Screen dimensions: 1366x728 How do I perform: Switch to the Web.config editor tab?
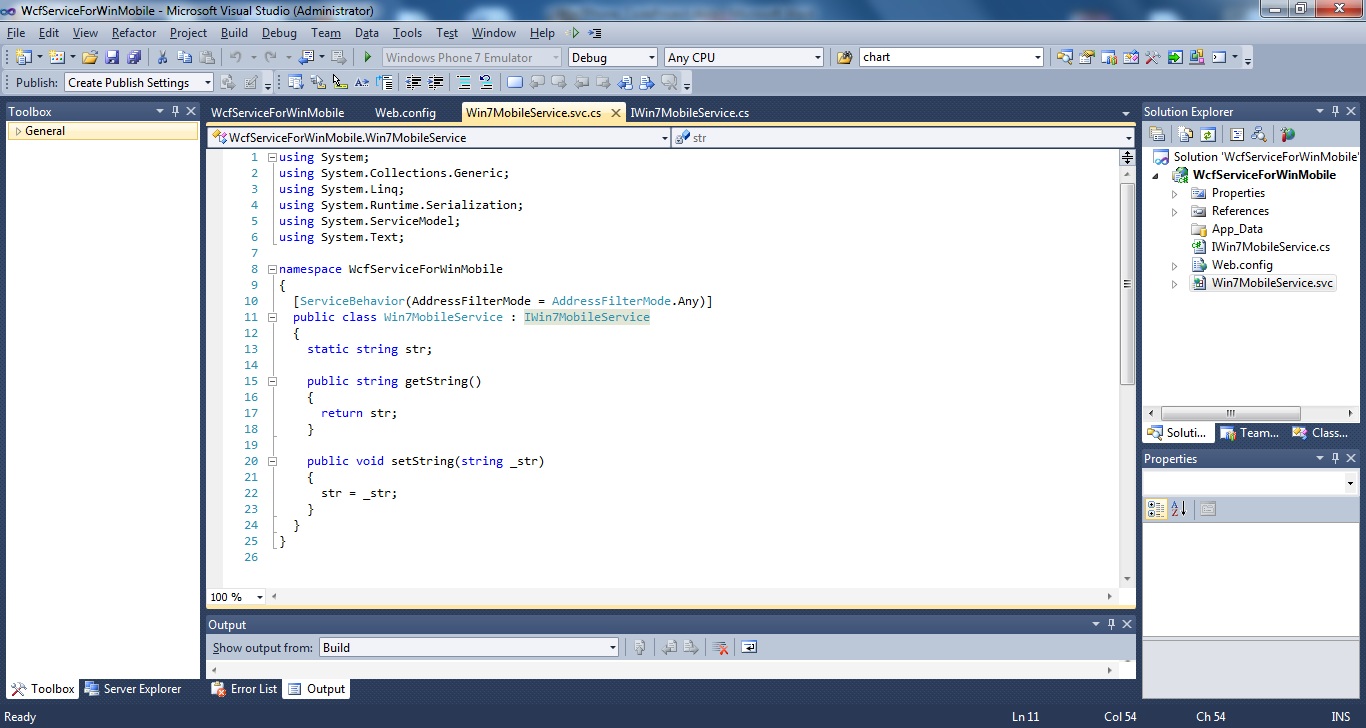click(405, 113)
